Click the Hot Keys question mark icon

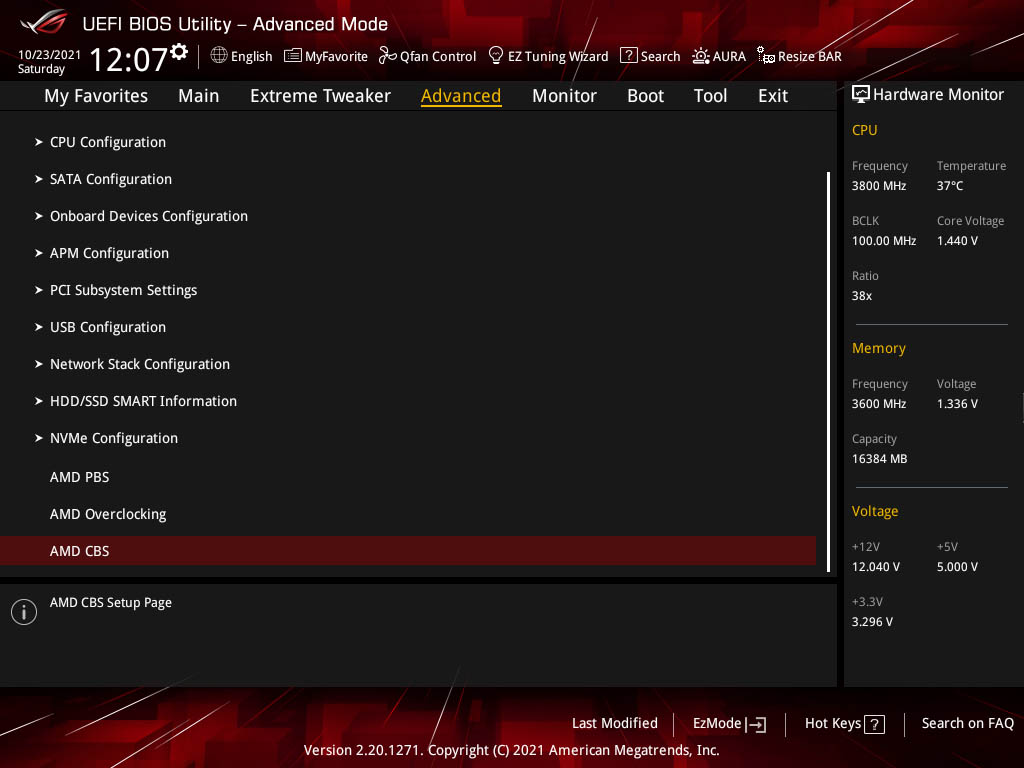coord(874,724)
